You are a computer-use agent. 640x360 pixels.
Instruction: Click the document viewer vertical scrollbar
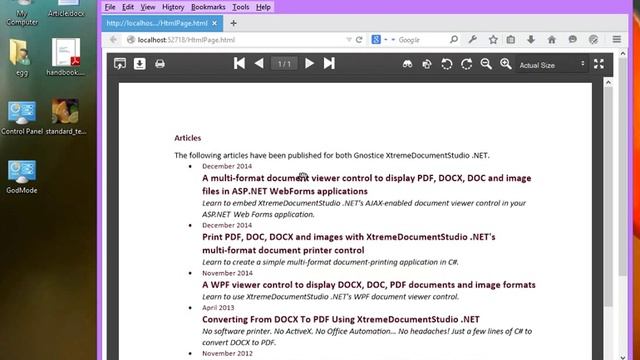point(608,198)
